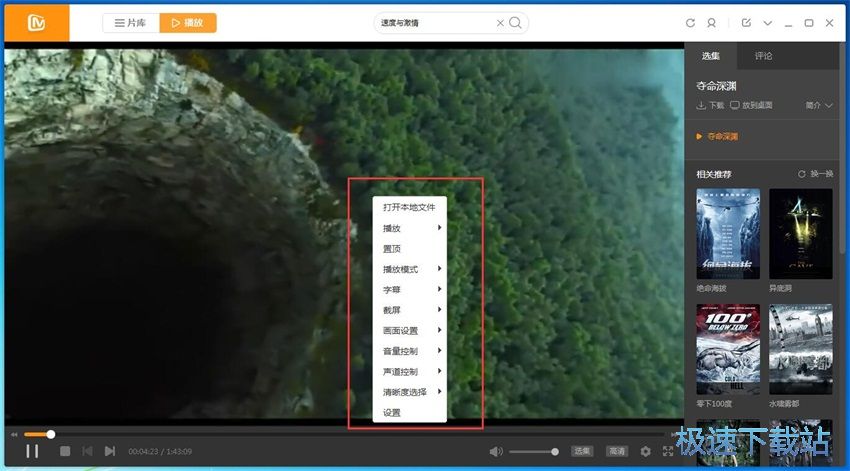Click the 绝命海拔 title text
The width and height of the screenshot is (850, 471).
(x=711, y=288)
